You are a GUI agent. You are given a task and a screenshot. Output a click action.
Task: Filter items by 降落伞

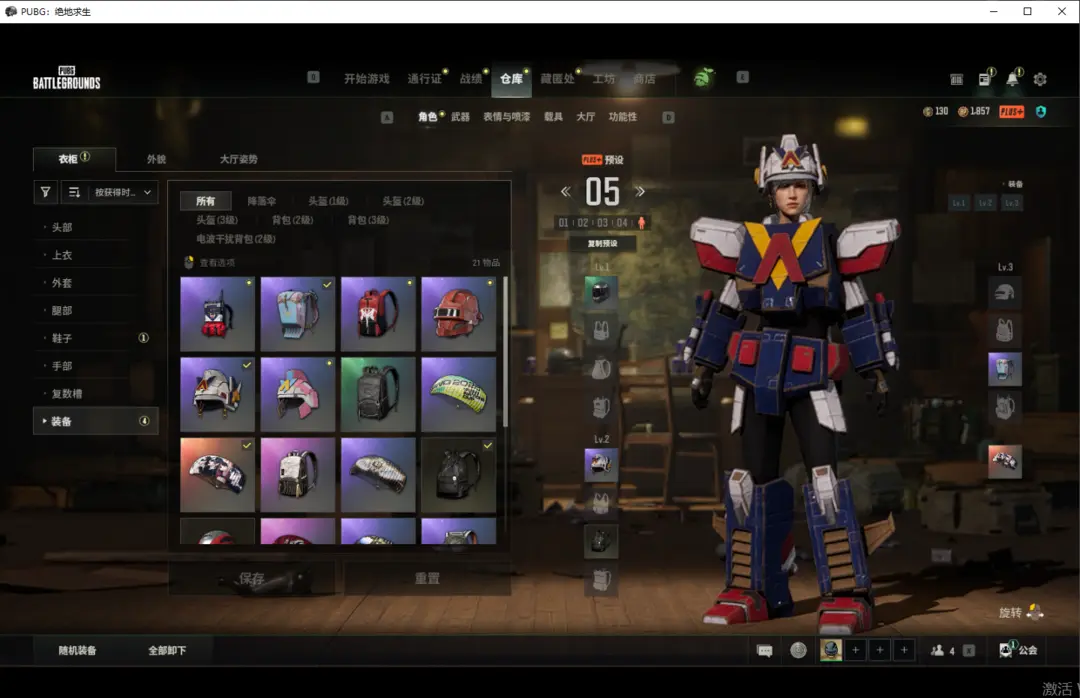262,201
